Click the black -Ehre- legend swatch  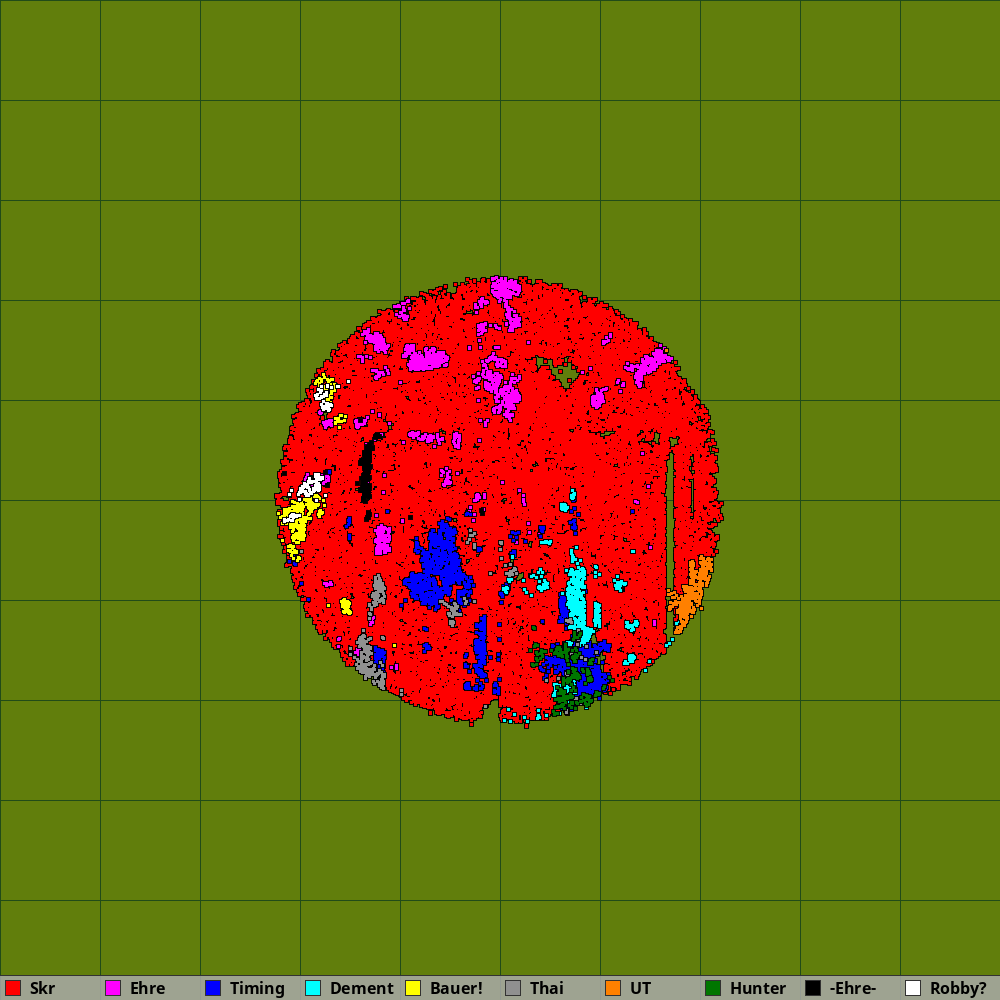click(x=813, y=988)
